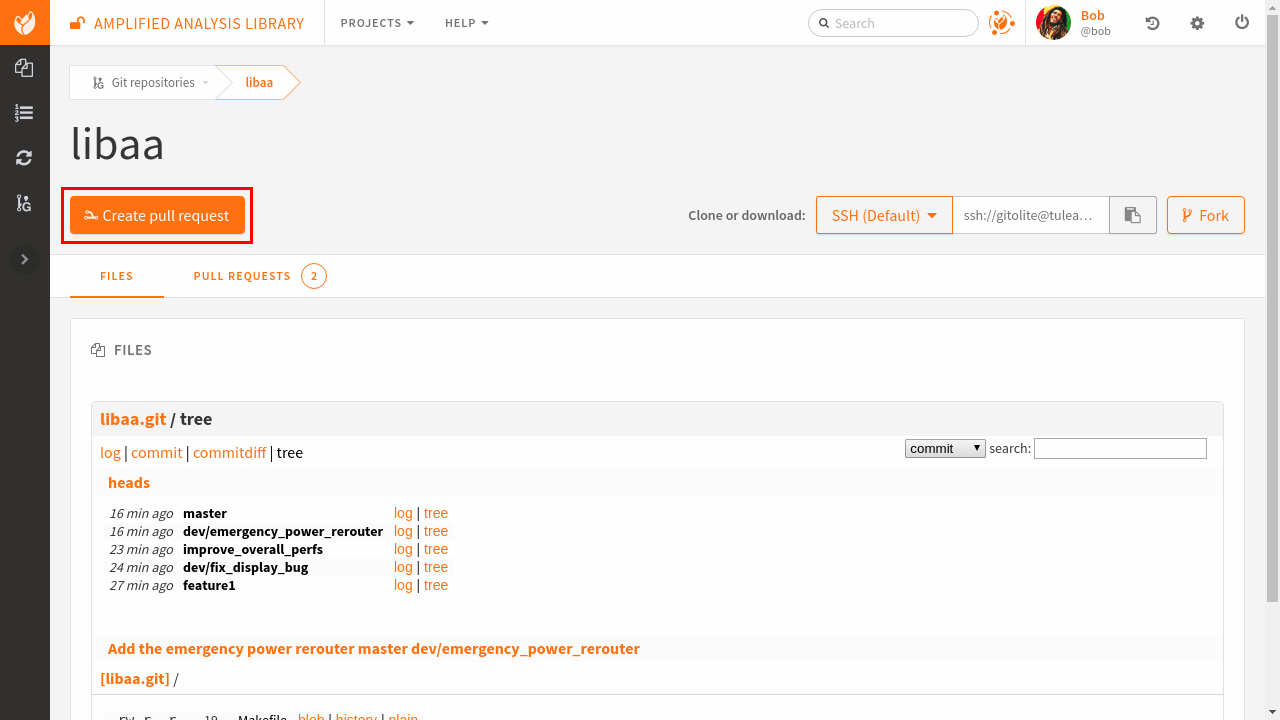Click the FILES panel icon above the tree

pos(98,349)
